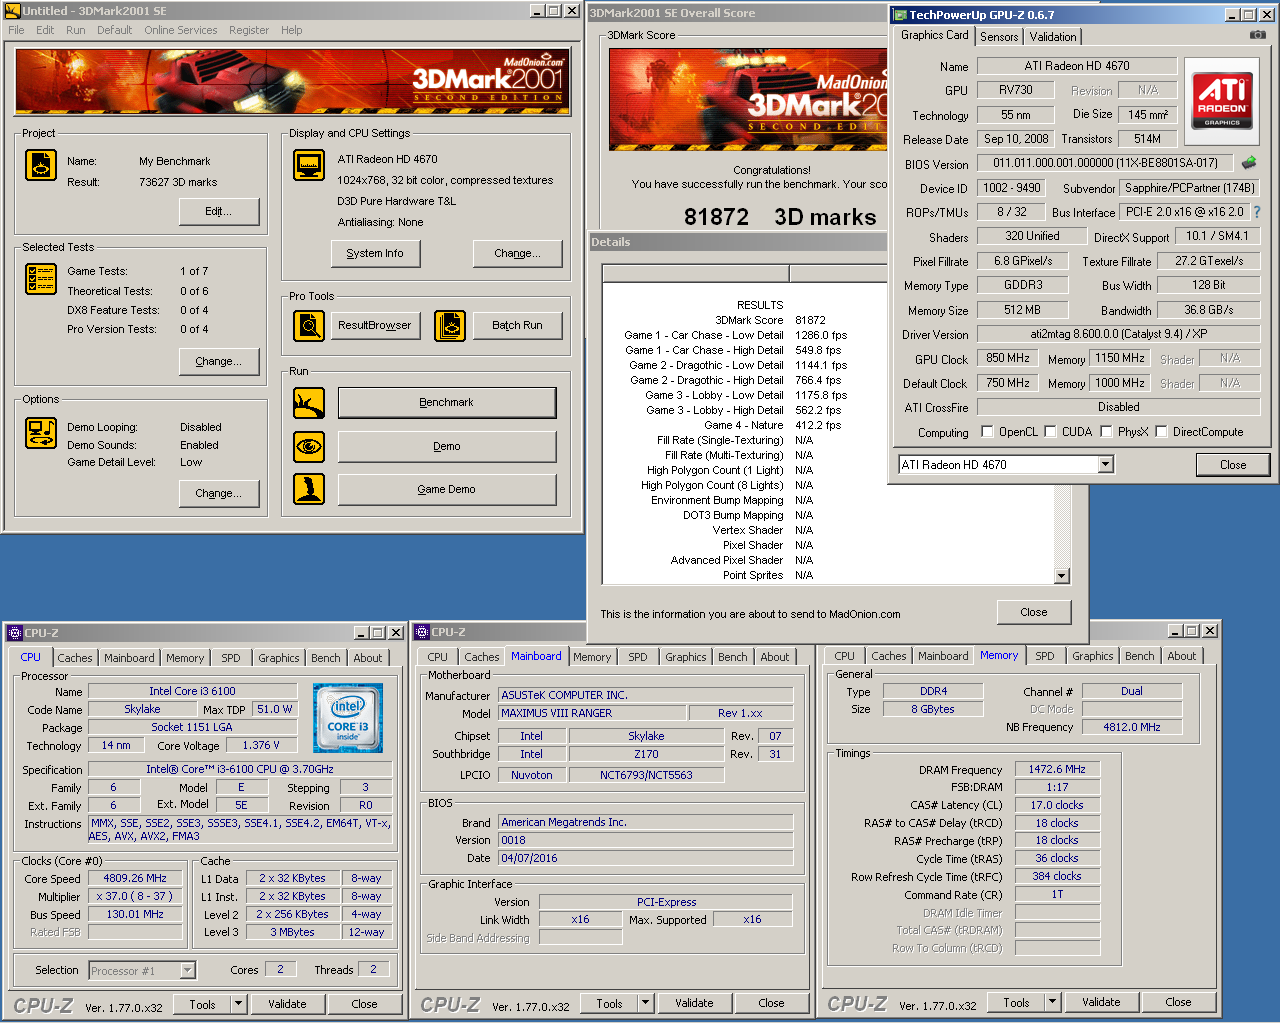Open the Caches tab in left CPU-Z window
The image size is (1280, 1024).
click(75, 658)
